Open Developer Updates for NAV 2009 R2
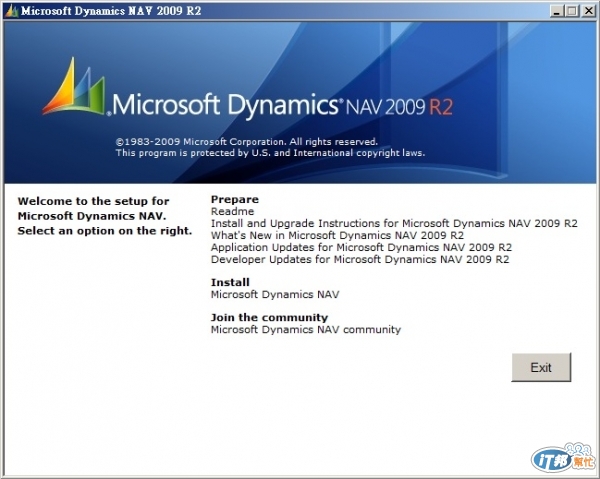This screenshot has width=600, height=479. [360, 259]
